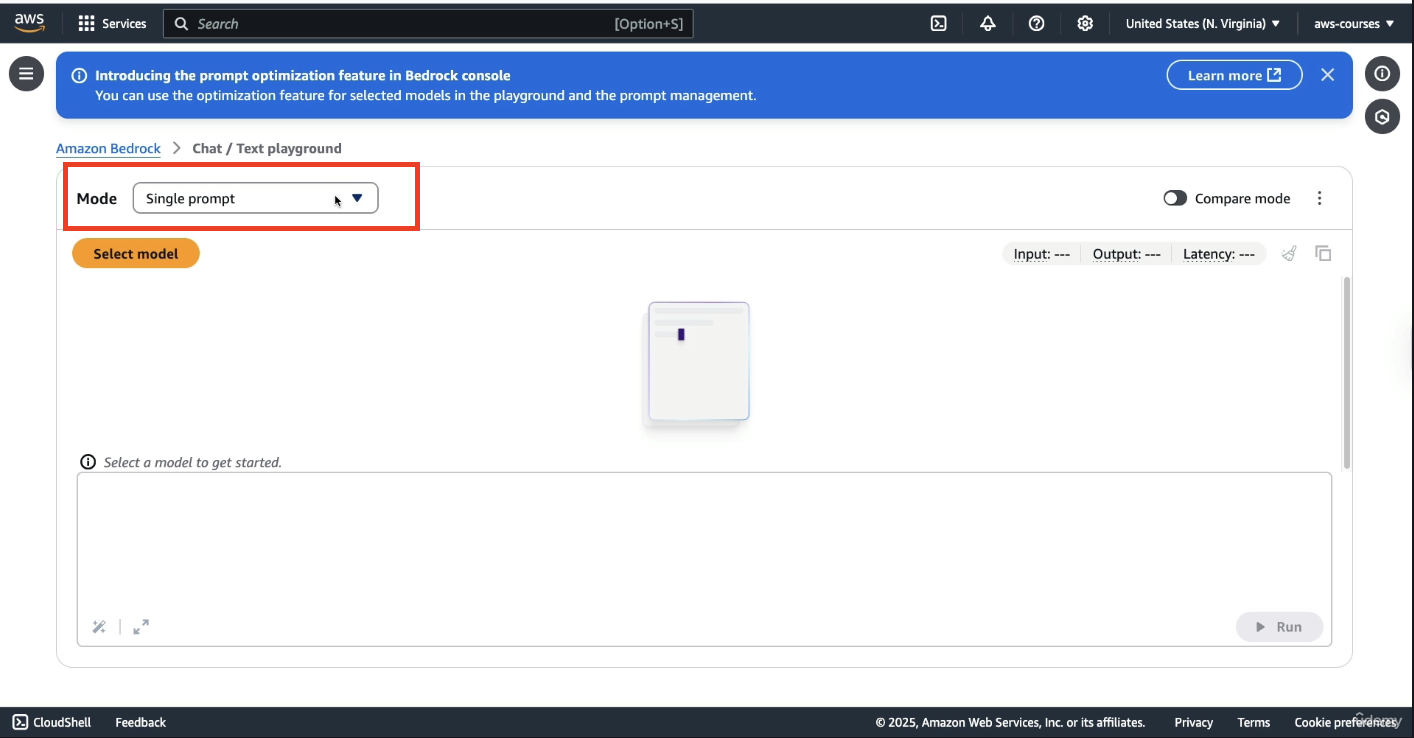
Task: Click the Learn more button
Action: click(1234, 75)
